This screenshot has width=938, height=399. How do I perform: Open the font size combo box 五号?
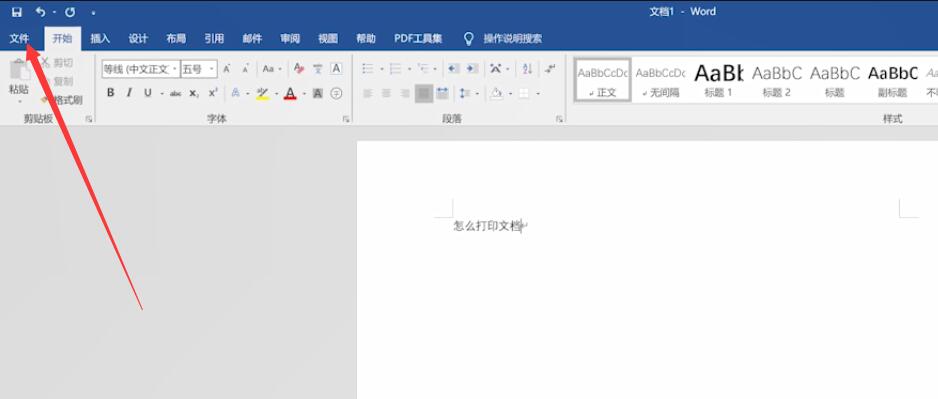(199, 69)
